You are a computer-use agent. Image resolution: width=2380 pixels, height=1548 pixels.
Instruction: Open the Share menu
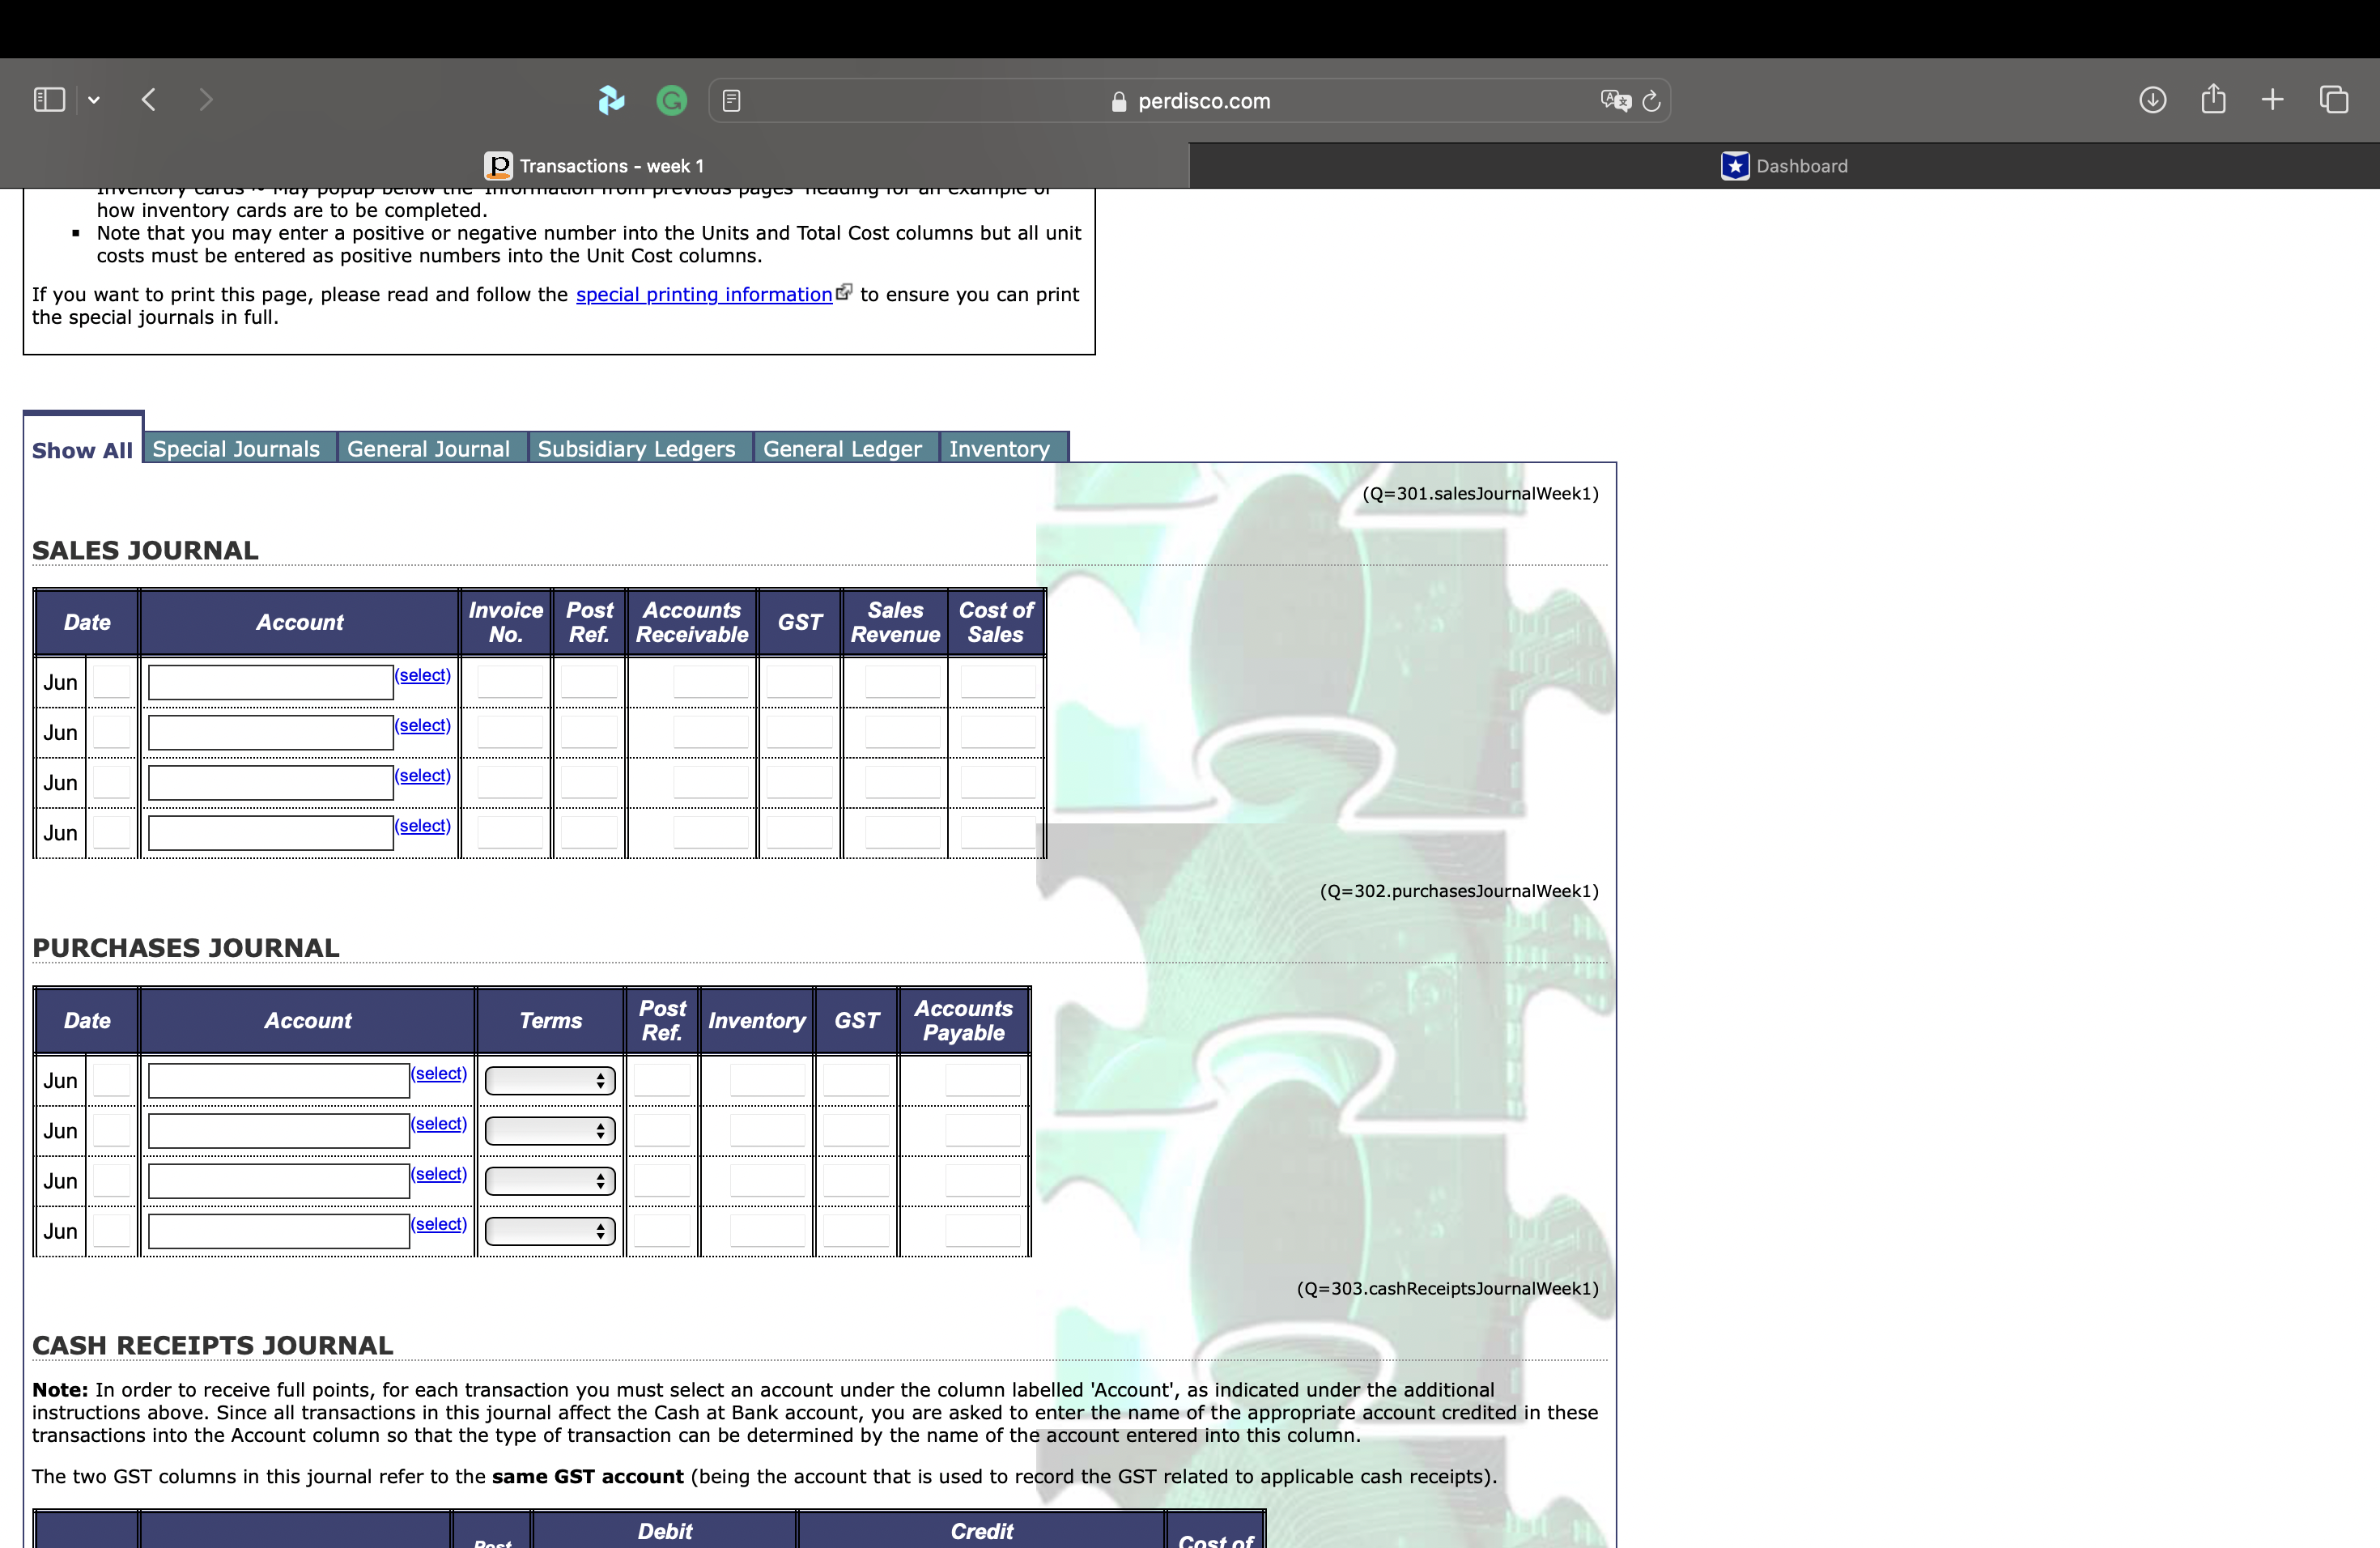coord(2213,99)
